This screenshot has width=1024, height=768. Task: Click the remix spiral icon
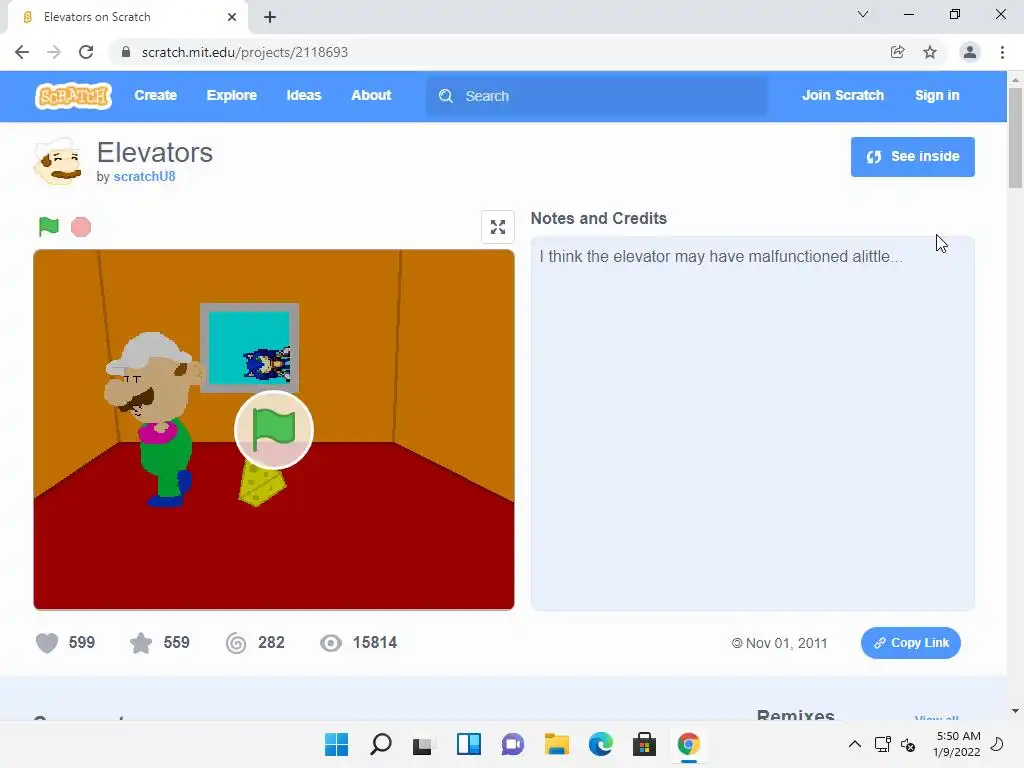click(x=236, y=643)
